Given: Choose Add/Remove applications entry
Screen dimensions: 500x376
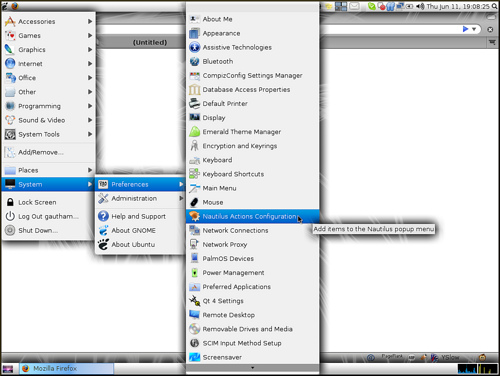Looking at the screenshot, I should (x=49, y=152).
